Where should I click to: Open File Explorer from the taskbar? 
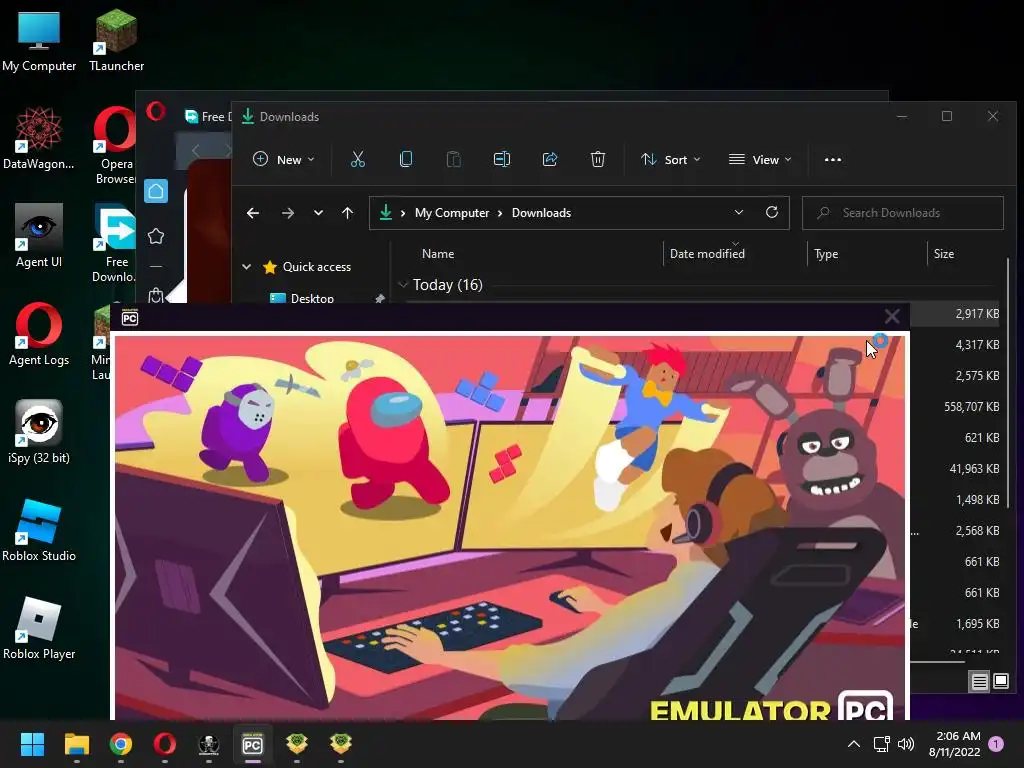76,744
